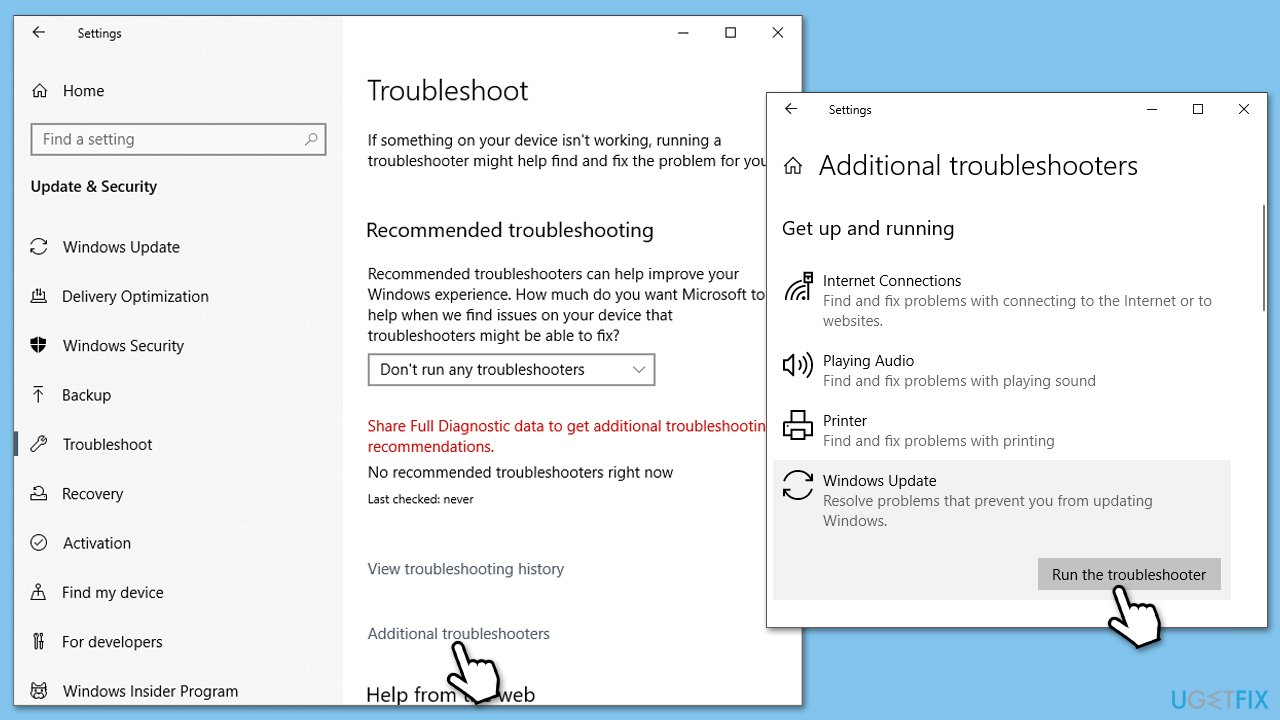Select the Playing Audio troubleshooter title

click(868, 361)
